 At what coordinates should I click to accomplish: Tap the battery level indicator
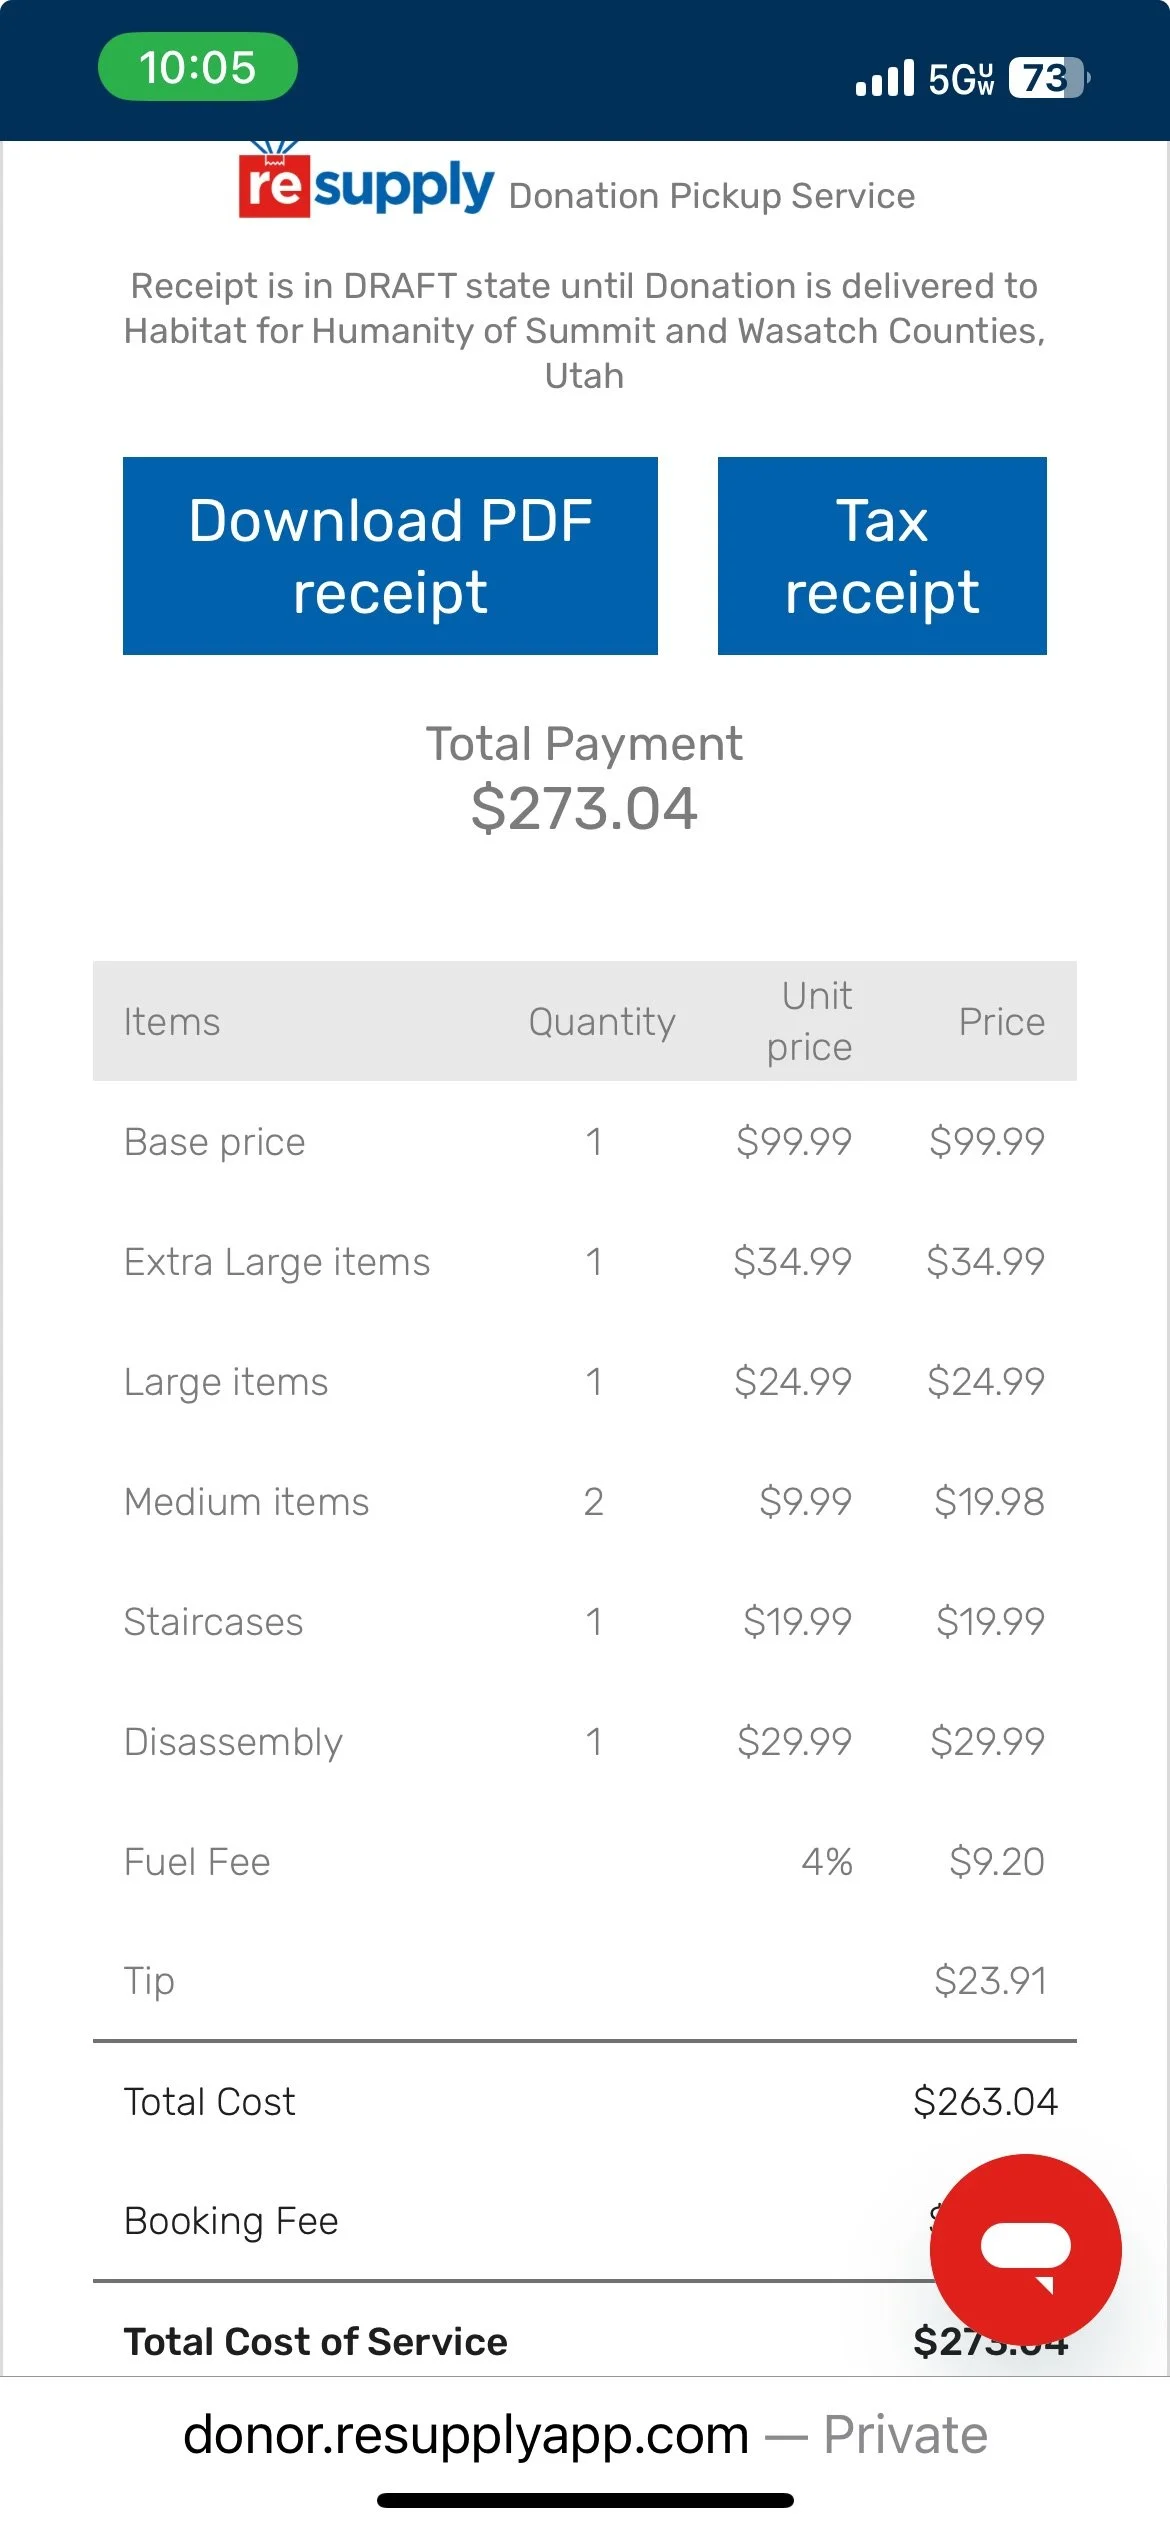[1047, 78]
